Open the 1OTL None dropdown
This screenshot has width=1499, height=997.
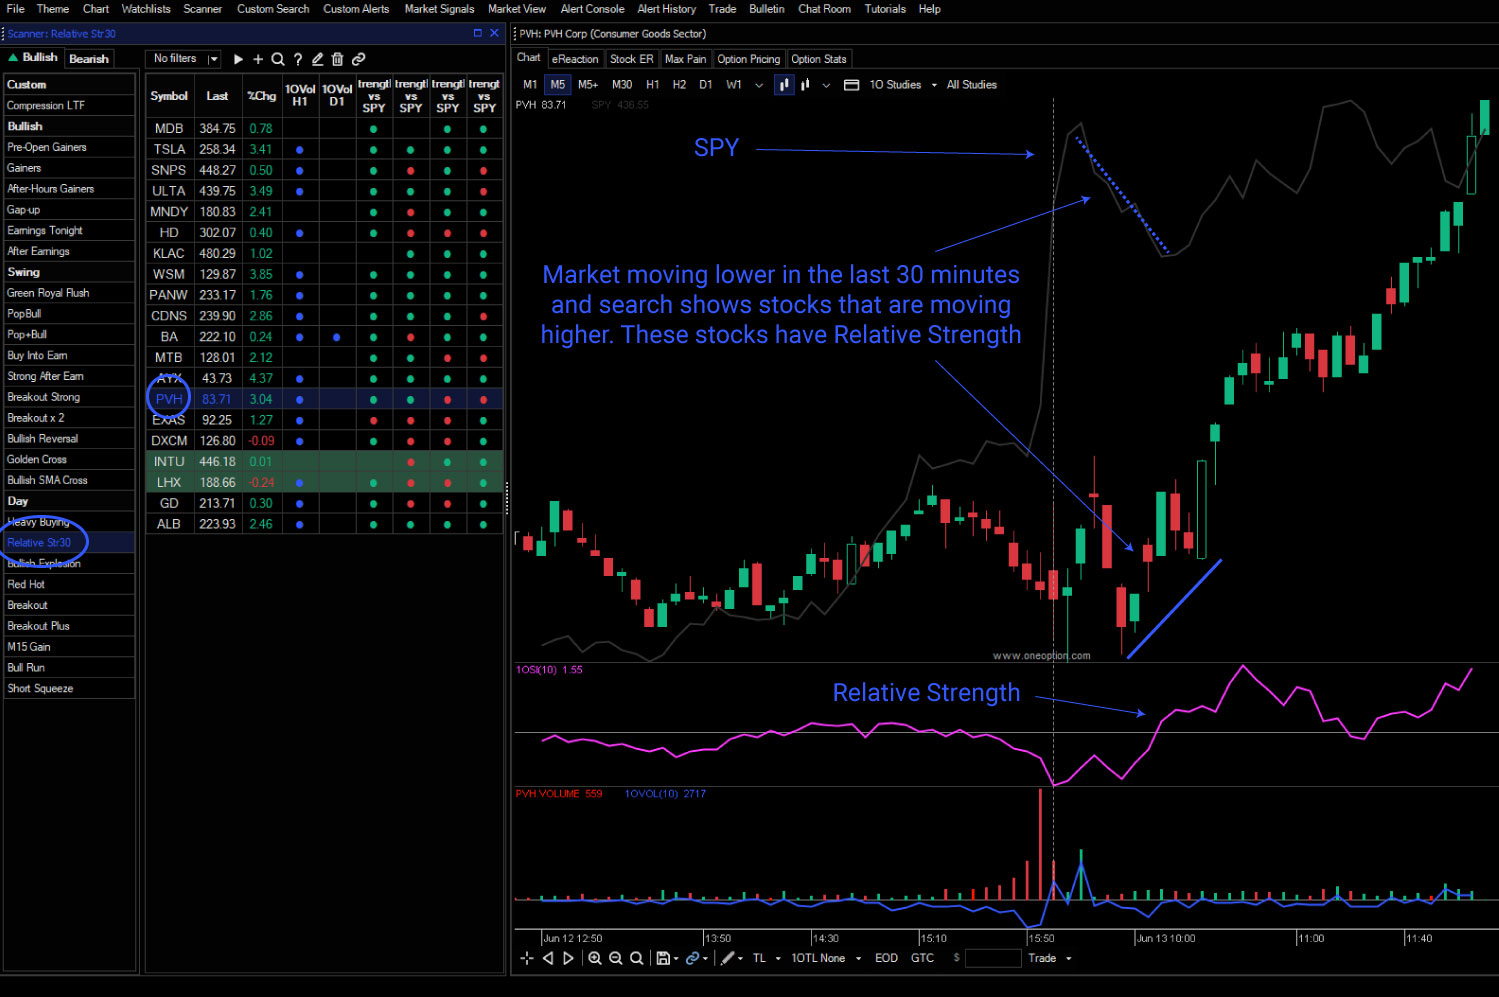coord(818,958)
